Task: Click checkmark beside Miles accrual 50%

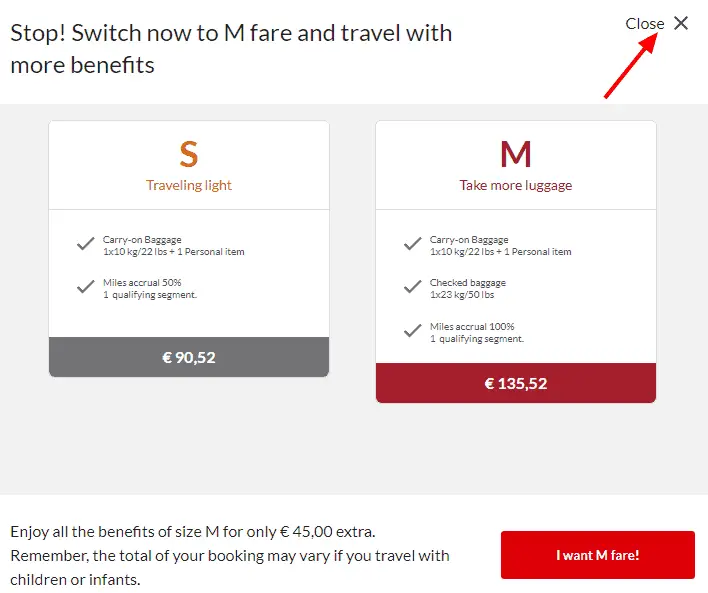Action: (x=86, y=287)
